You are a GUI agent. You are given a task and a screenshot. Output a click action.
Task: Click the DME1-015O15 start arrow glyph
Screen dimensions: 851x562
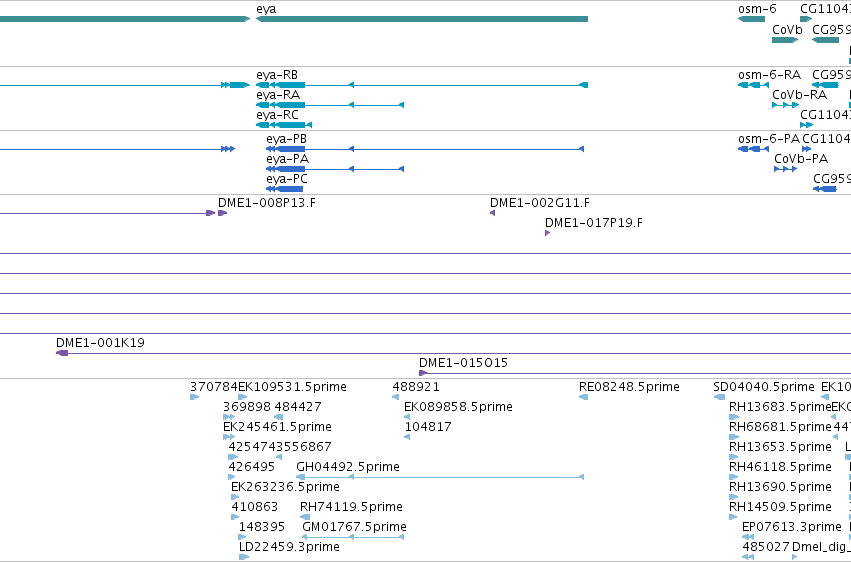(x=423, y=373)
